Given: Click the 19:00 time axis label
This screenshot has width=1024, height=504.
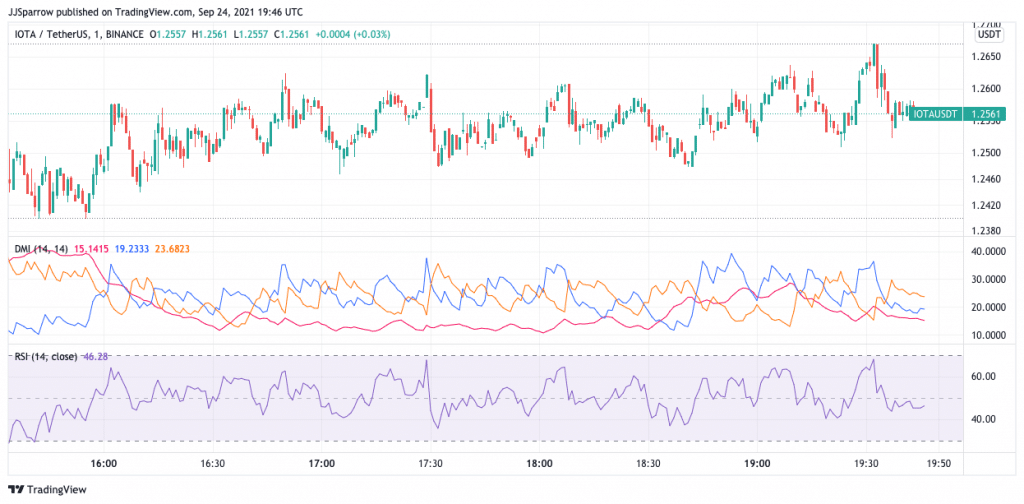Looking at the screenshot, I should (756, 464).
